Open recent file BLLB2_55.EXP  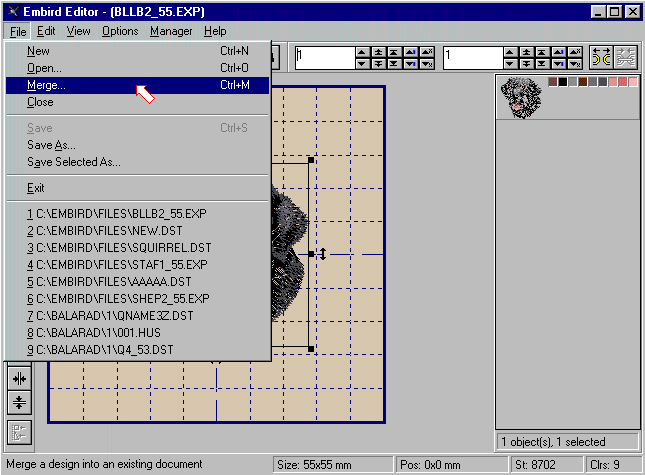click(x=137, y=214)
